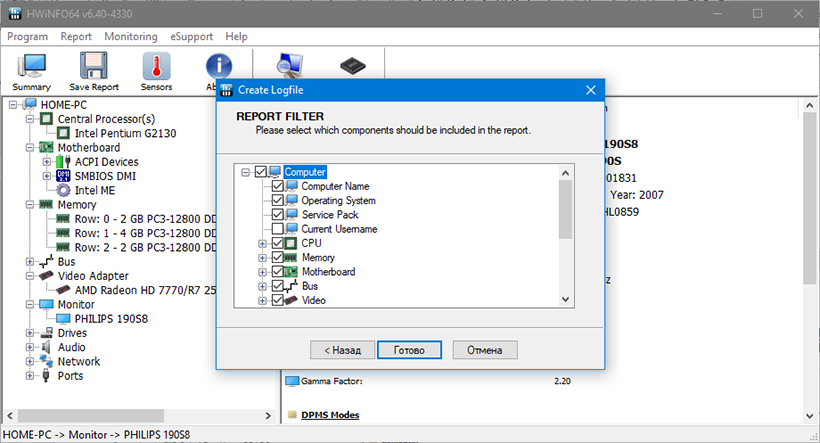The image size is (820, 443).
Task: Click the Отмена cancel button
Action: tap(485, 350)
